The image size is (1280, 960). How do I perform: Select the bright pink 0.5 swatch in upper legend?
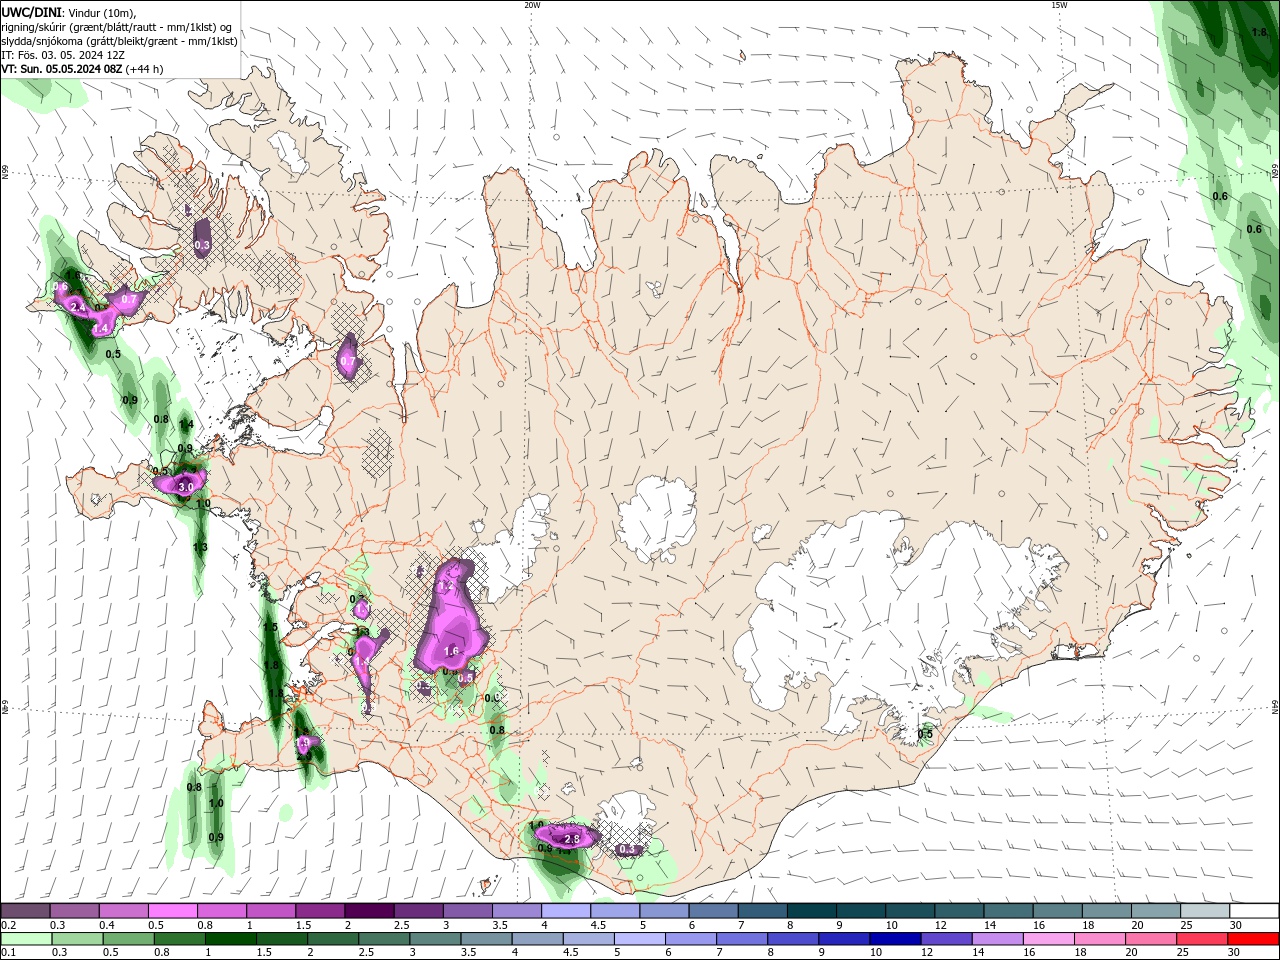coord(172,911)
